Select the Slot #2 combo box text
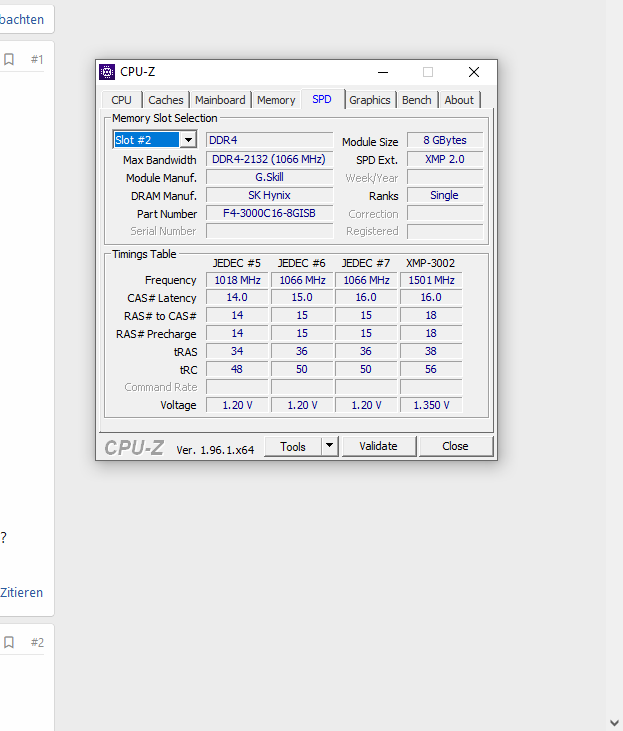 [x=146, y=140]
